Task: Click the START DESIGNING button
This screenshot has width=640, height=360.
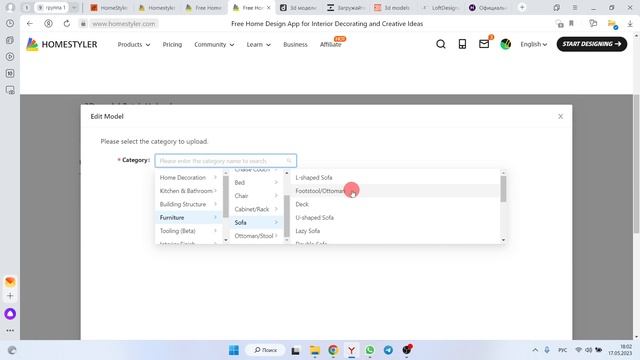Action: click(592, 44)
